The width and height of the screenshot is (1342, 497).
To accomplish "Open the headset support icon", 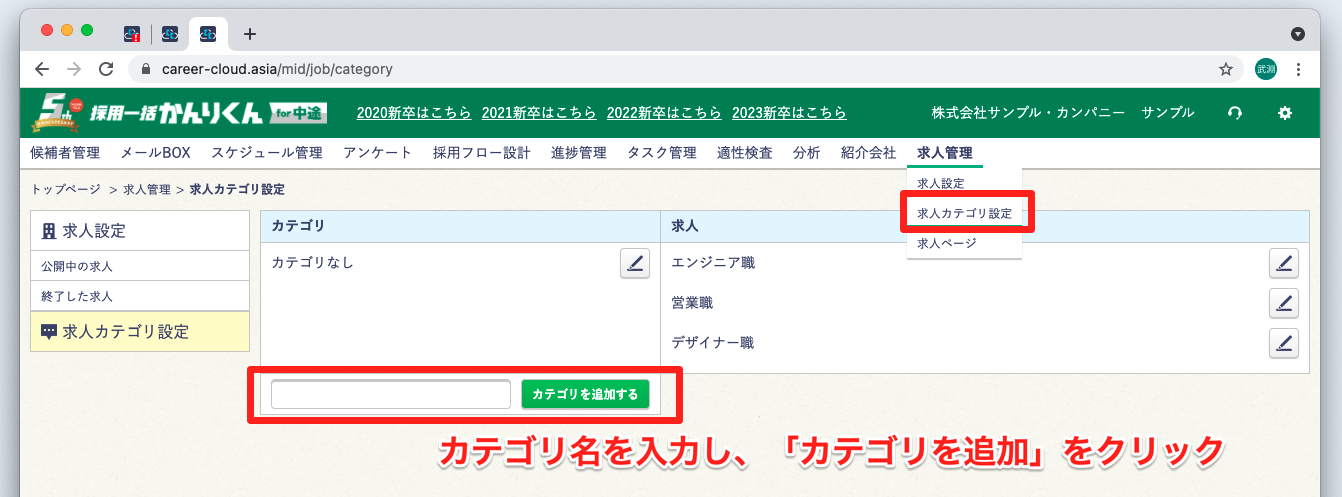I will click(x=1235, y=113).
